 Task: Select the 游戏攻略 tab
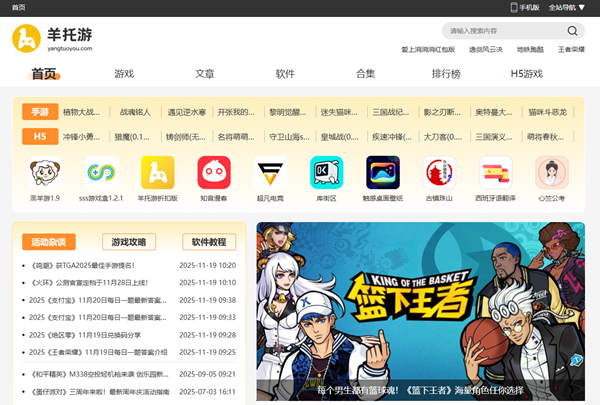(128, 242)
